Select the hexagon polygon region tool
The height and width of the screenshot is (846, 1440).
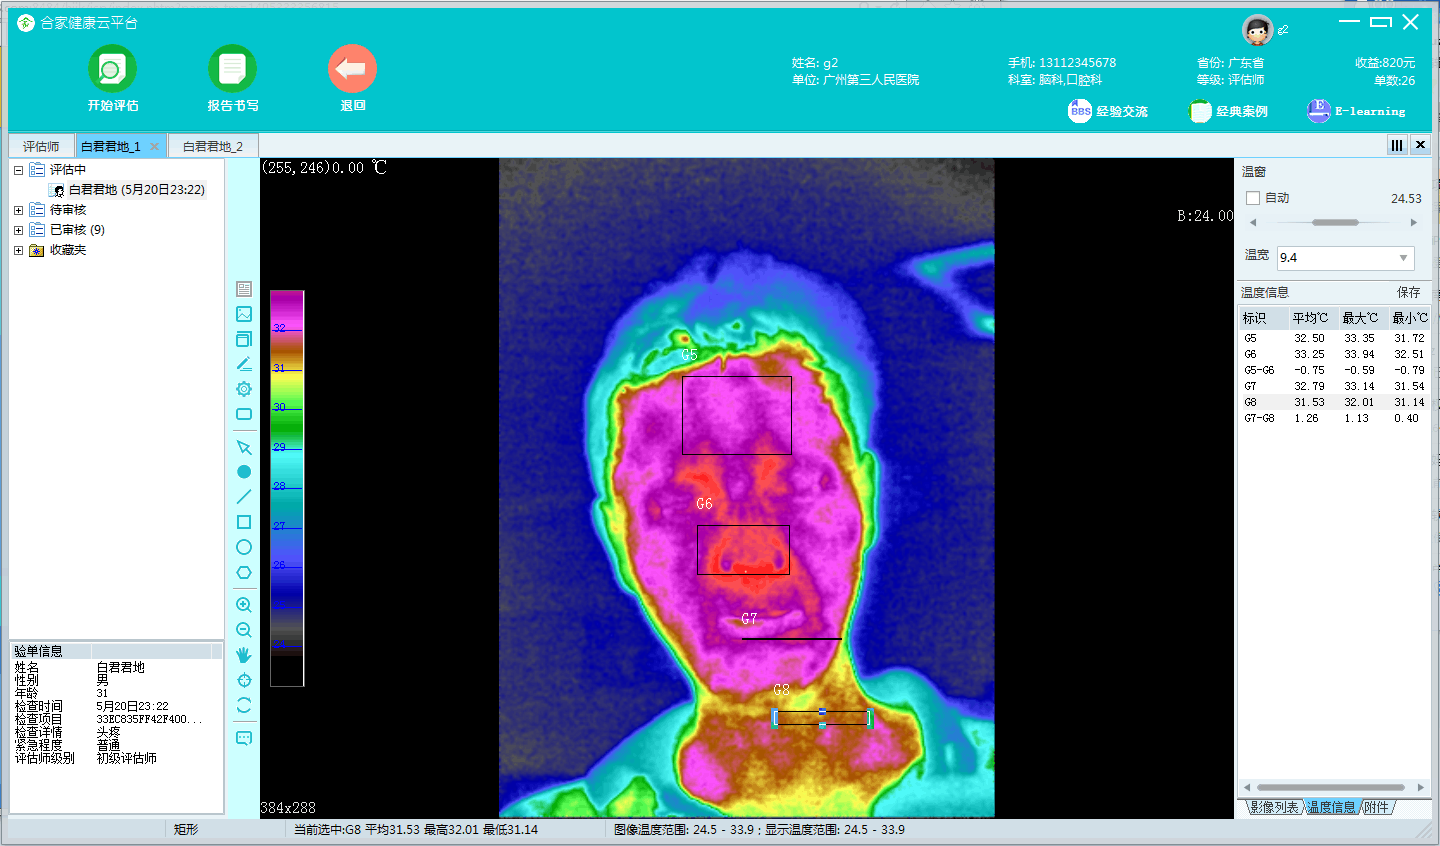(244, 573)
